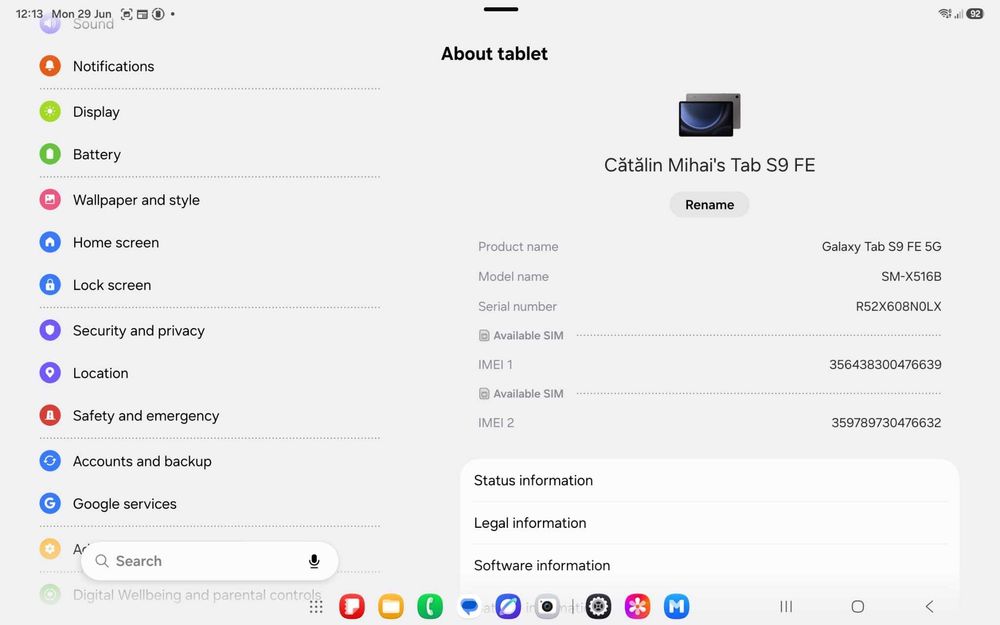Launch the blue M dock app
The image size is (1000, 625).
point(676,607)
